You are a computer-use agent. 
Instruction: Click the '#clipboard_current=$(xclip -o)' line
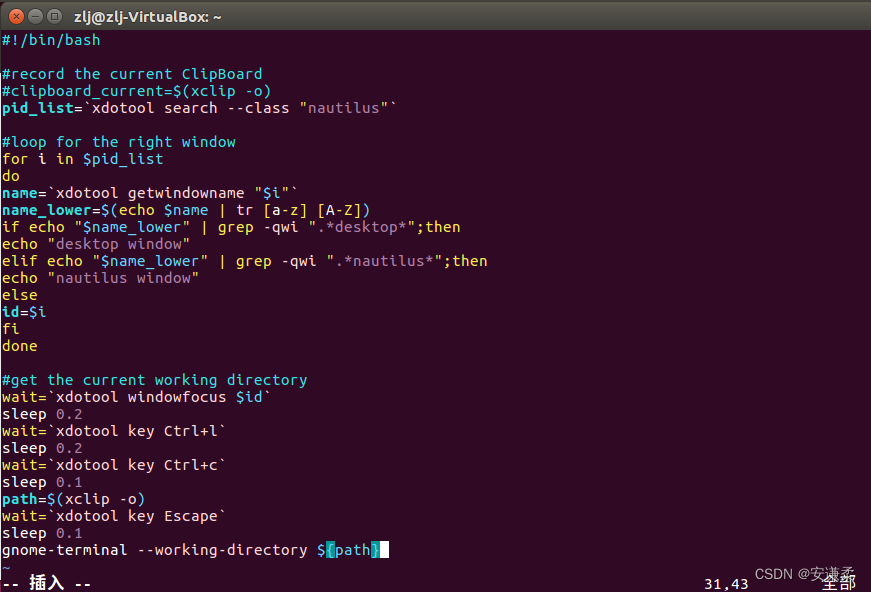(137, 91)
